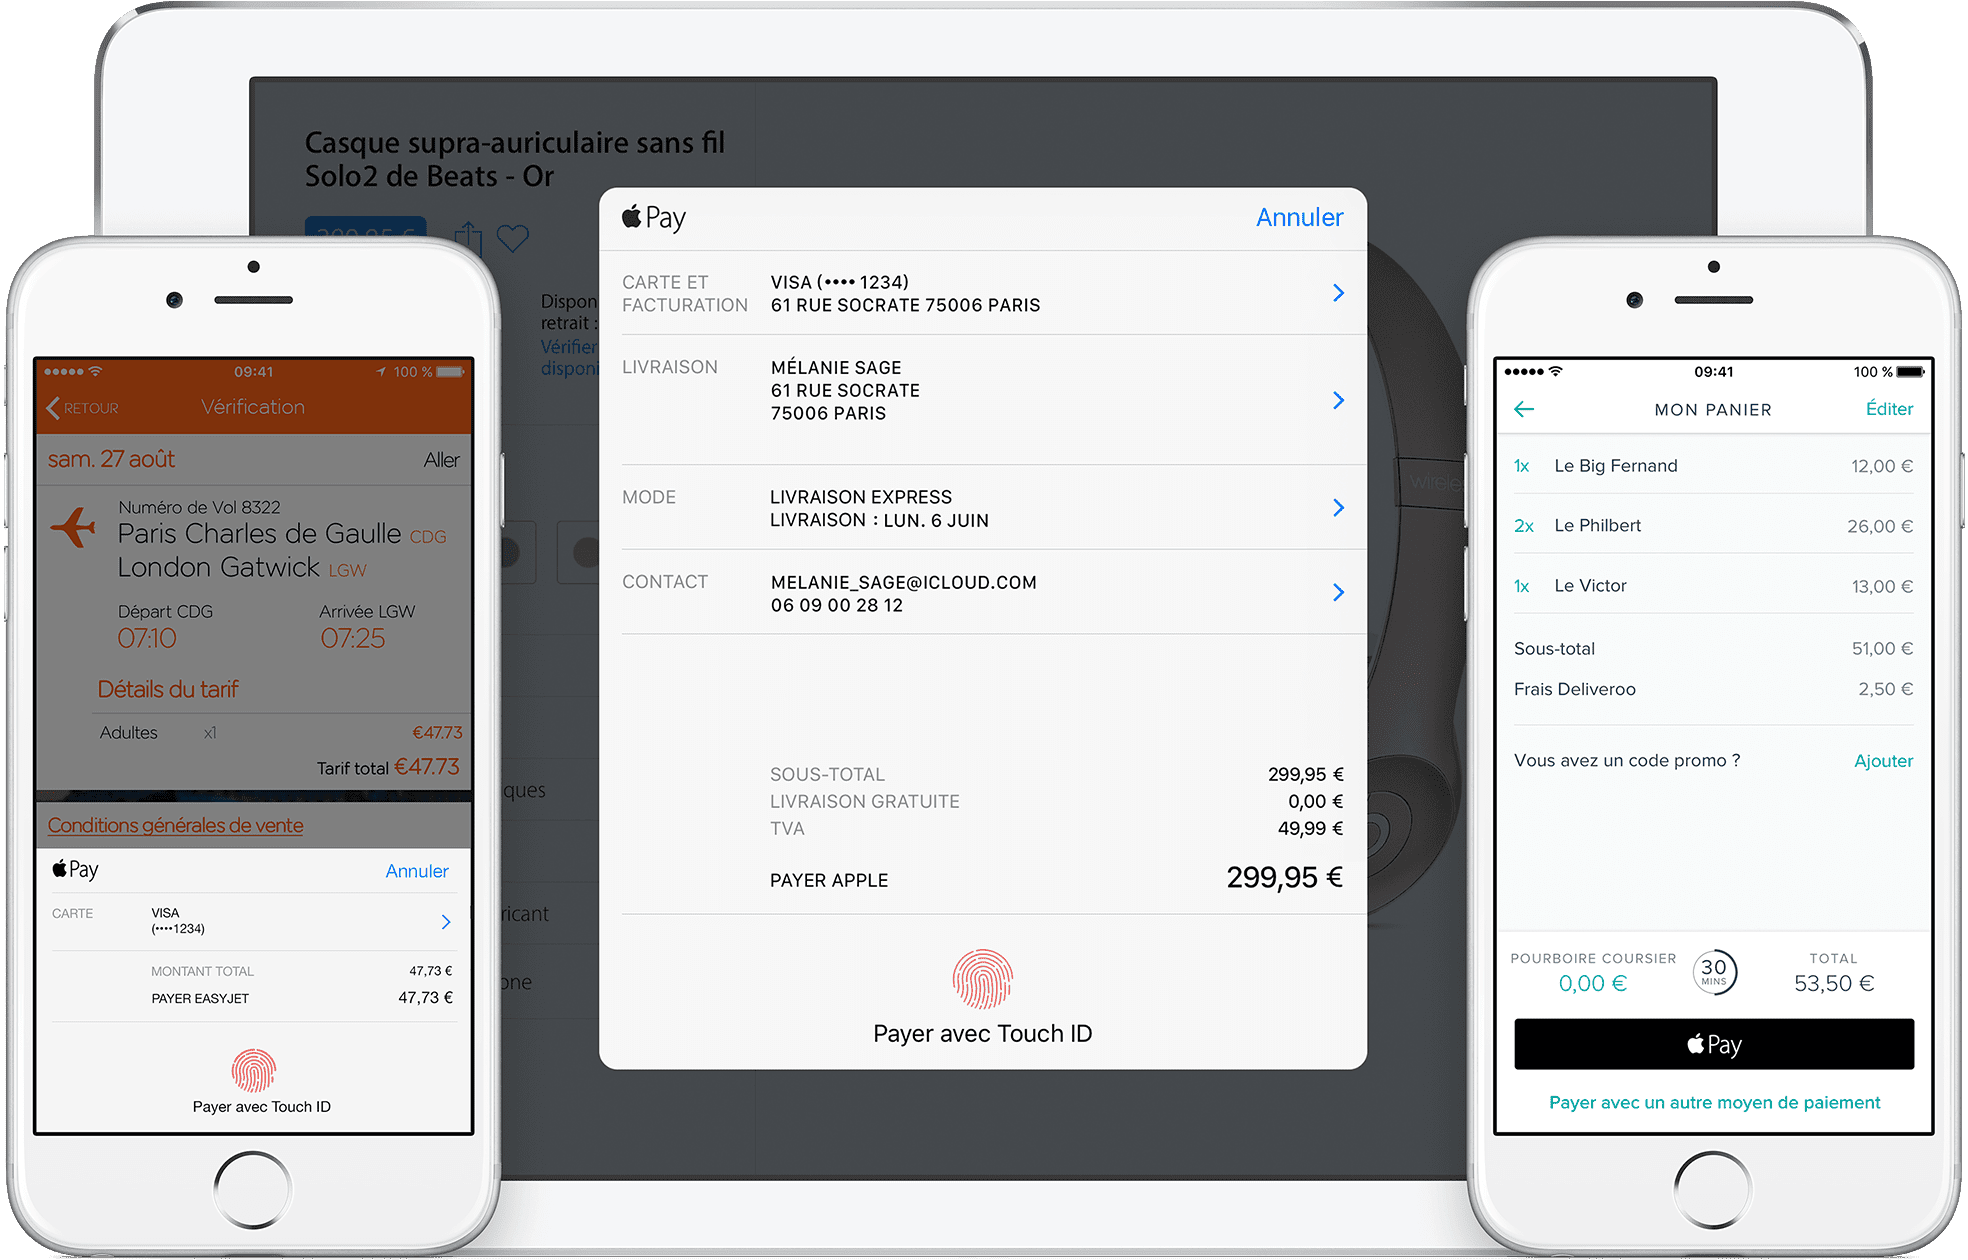The width and height of the screenshot is (1968, 1260).
Task: Tap Annuler on iPad Apple Pay sheet
Action: (x=1299, y=218)
